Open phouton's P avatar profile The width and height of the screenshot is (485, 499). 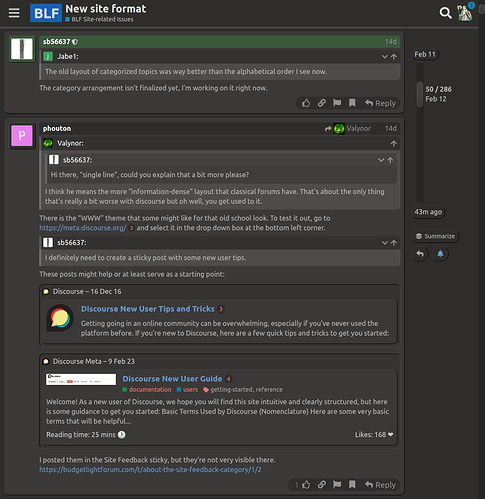22,136
